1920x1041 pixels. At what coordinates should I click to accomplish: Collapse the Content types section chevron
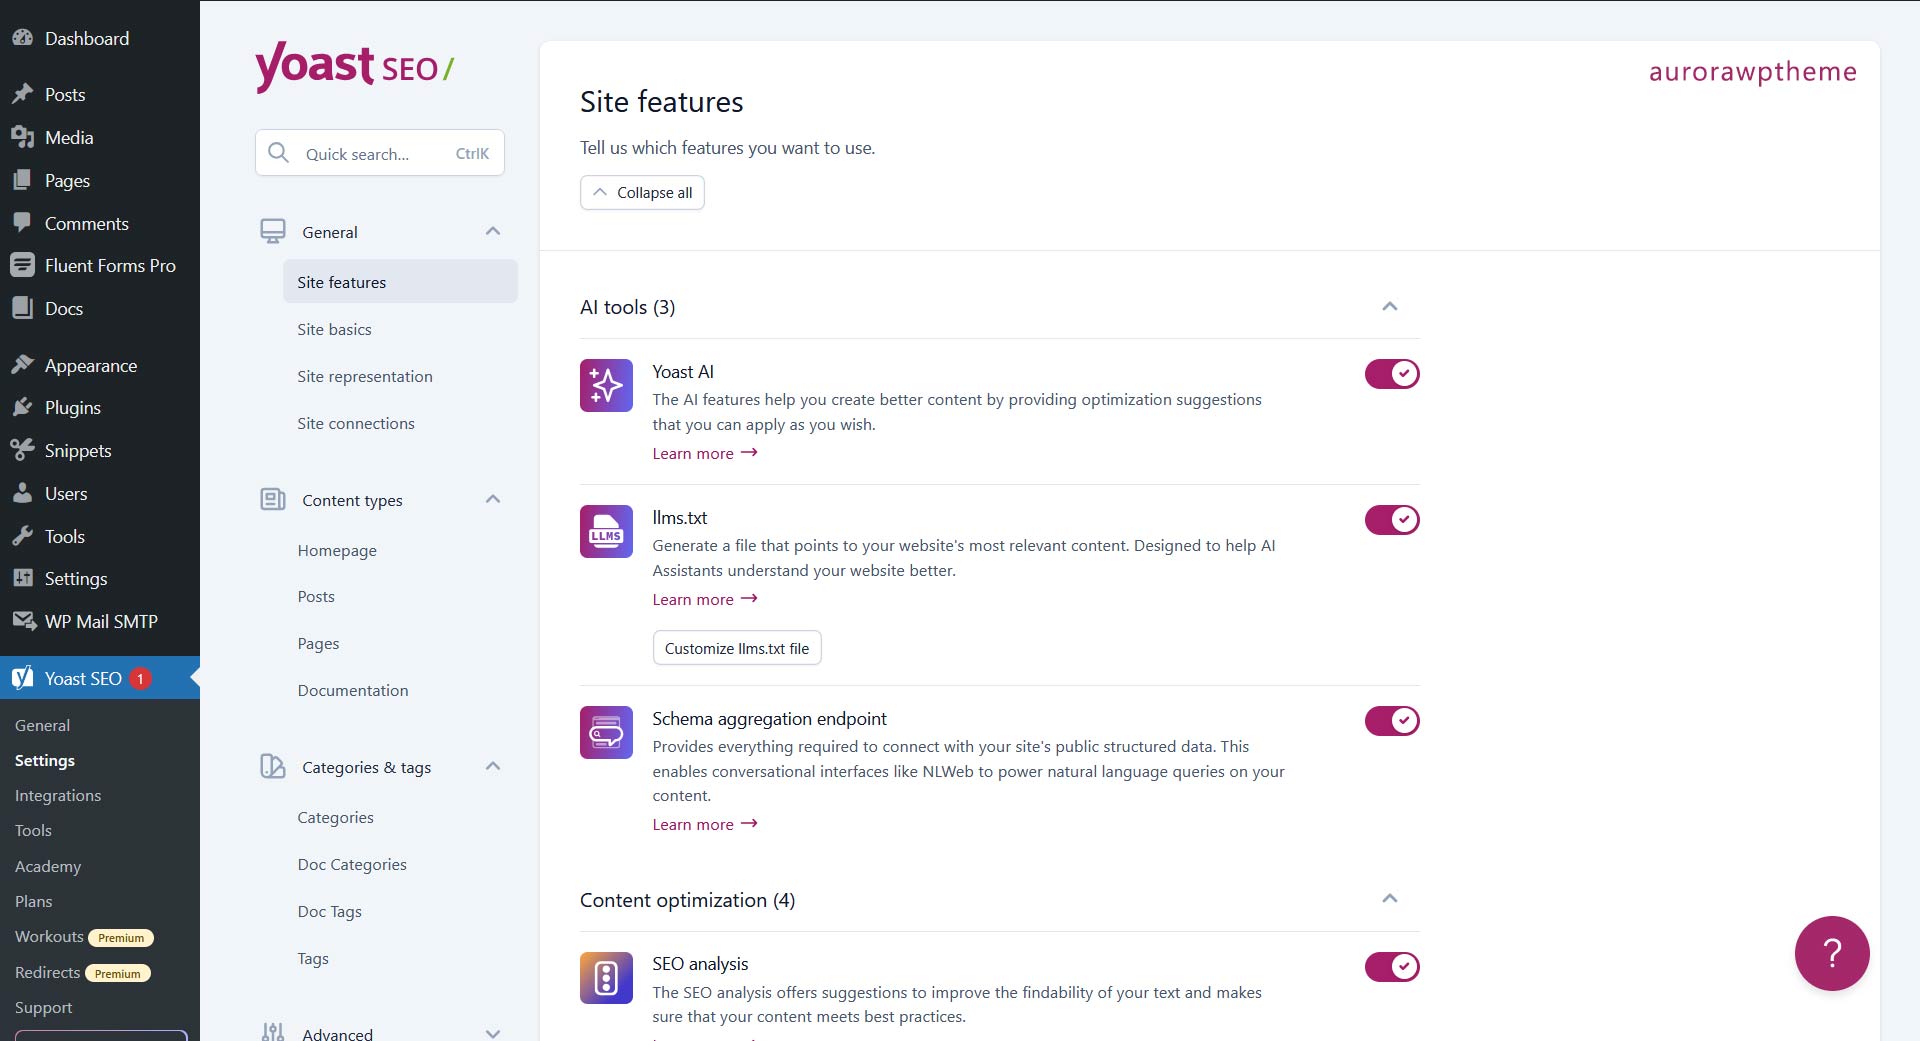tap(493, 499)
